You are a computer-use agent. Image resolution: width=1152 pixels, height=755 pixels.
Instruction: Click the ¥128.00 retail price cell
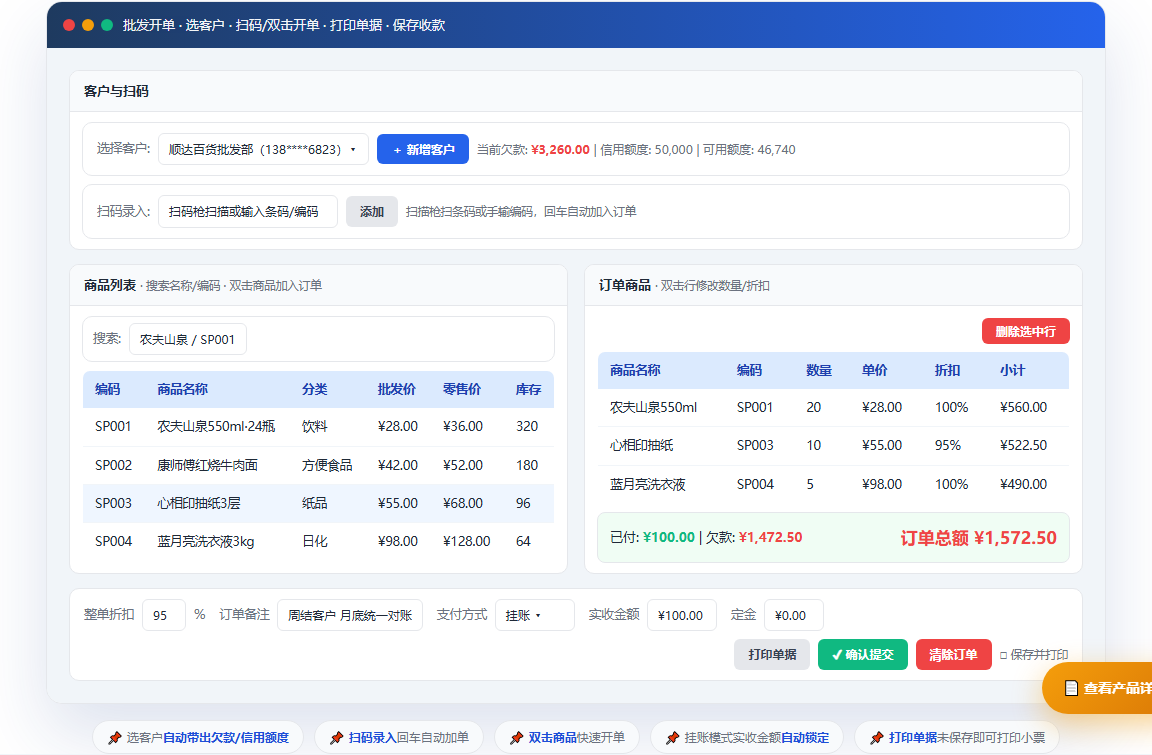click(467, 542)
